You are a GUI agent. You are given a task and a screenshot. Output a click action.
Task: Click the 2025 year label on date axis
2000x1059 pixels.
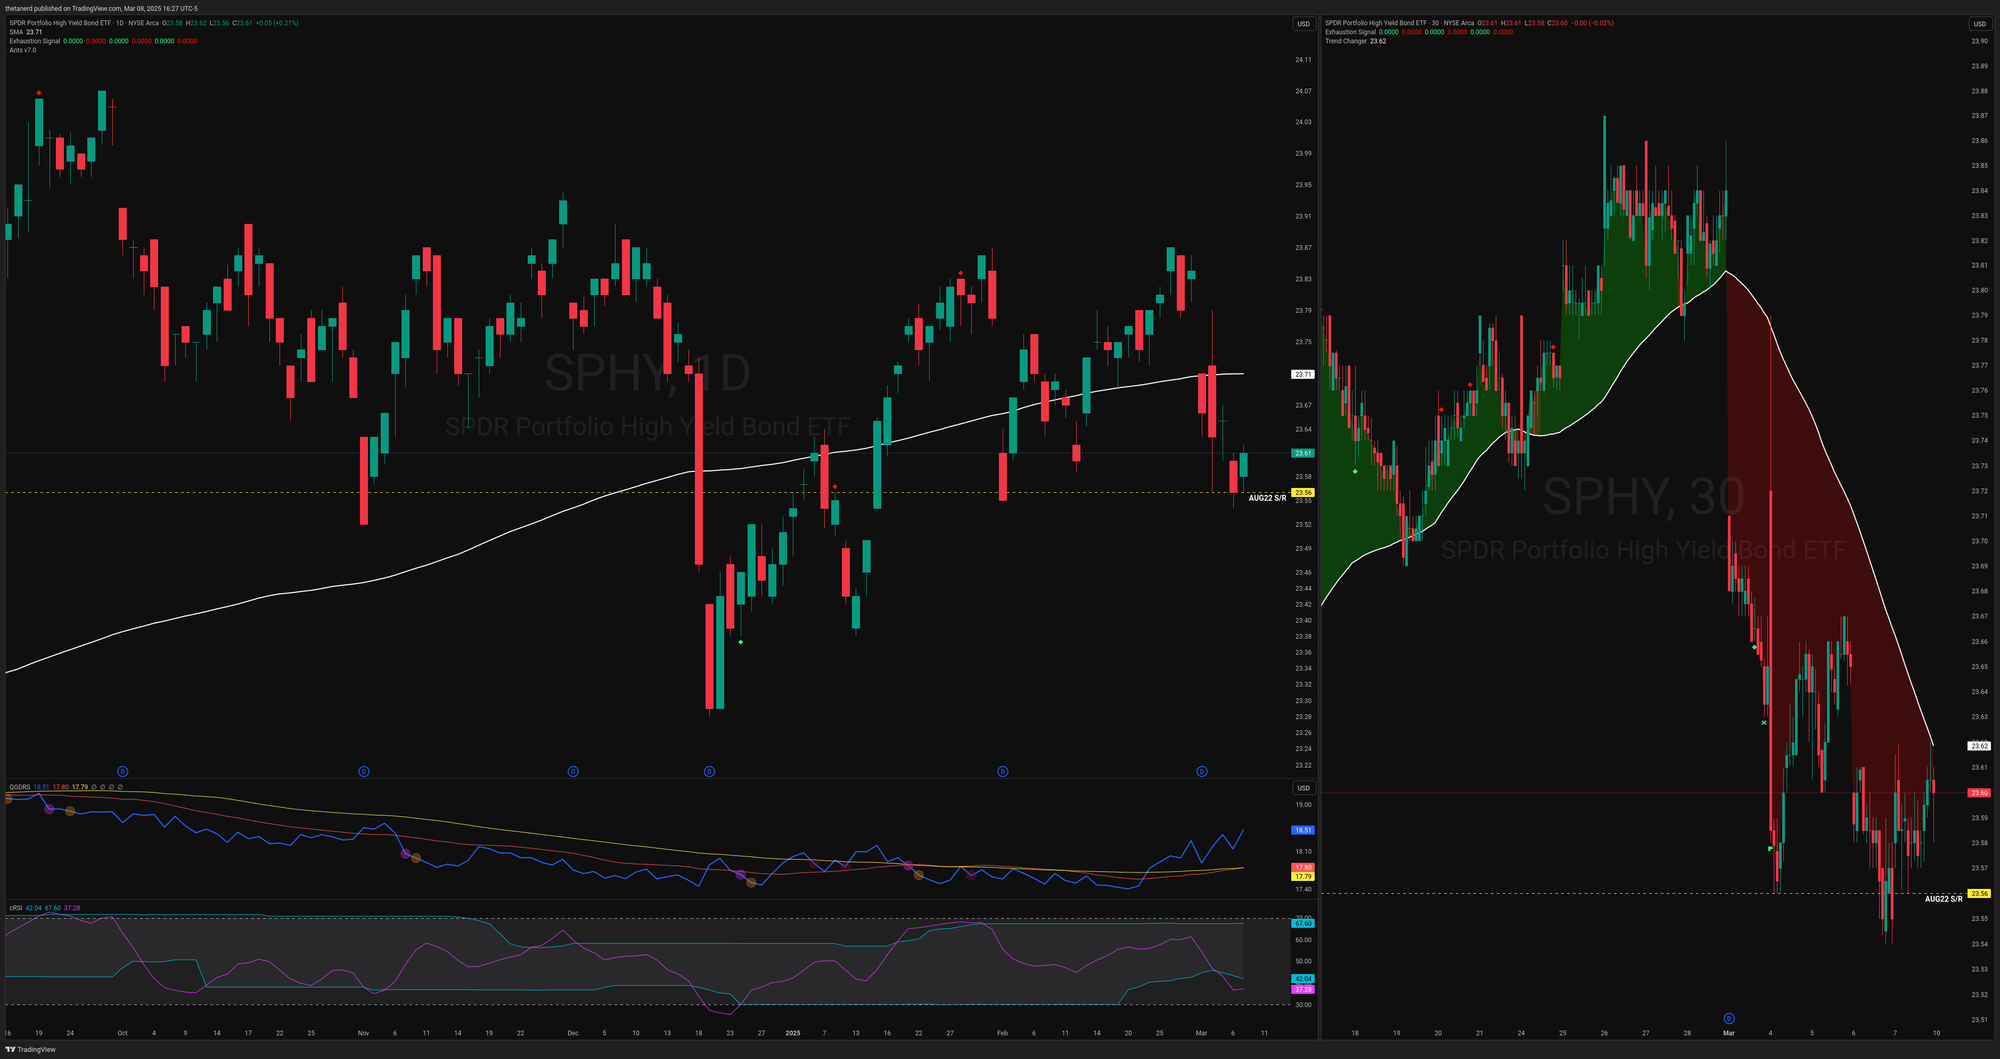pos(792,1032)
